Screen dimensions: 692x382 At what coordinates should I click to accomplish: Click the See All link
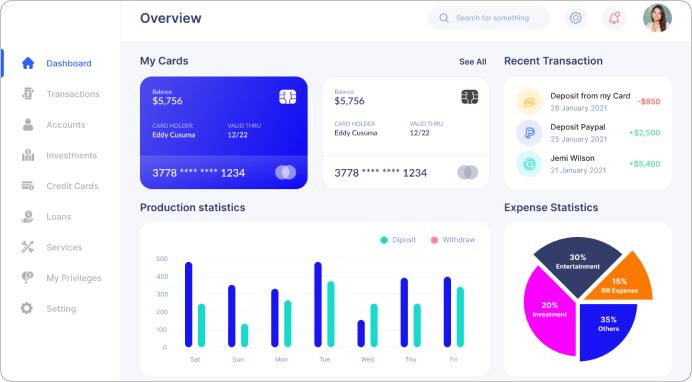473,62
